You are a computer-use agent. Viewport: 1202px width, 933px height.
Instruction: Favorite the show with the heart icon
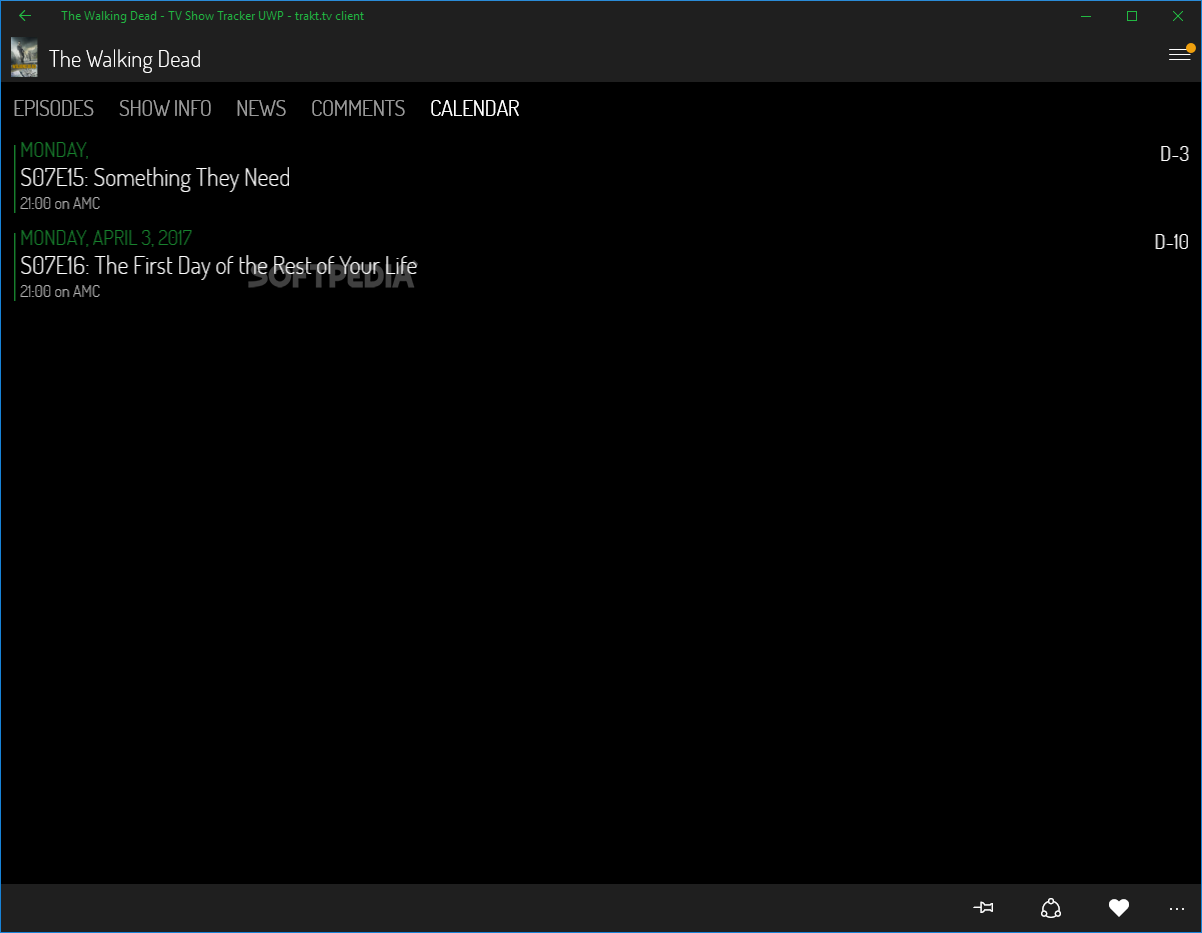pyautogui.click(x=1119, y=908)
